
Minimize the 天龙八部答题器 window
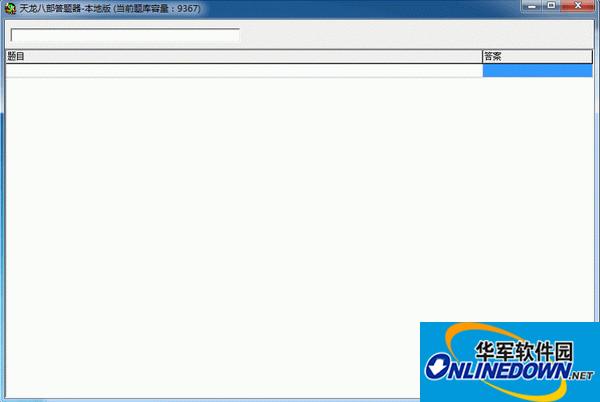click(532, 6)
